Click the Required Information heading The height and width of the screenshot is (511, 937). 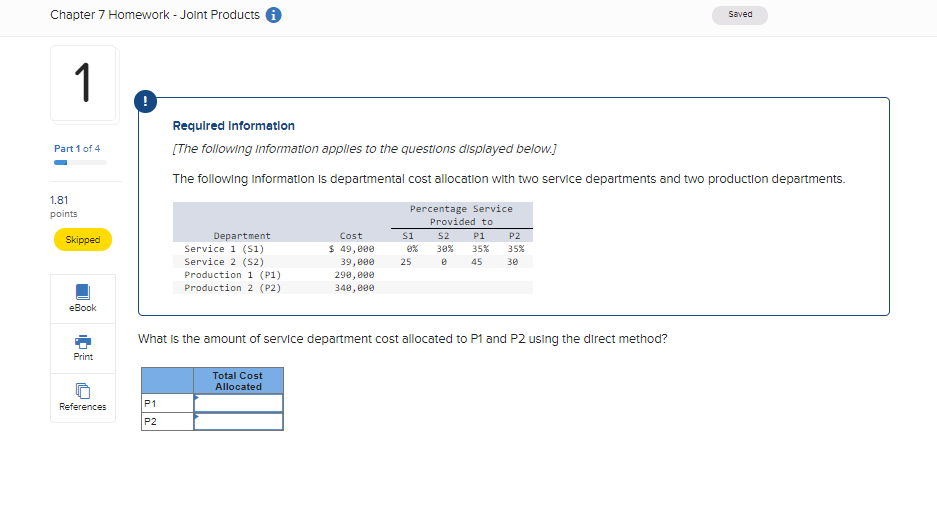pyautogui.click(x=234, y=126)
